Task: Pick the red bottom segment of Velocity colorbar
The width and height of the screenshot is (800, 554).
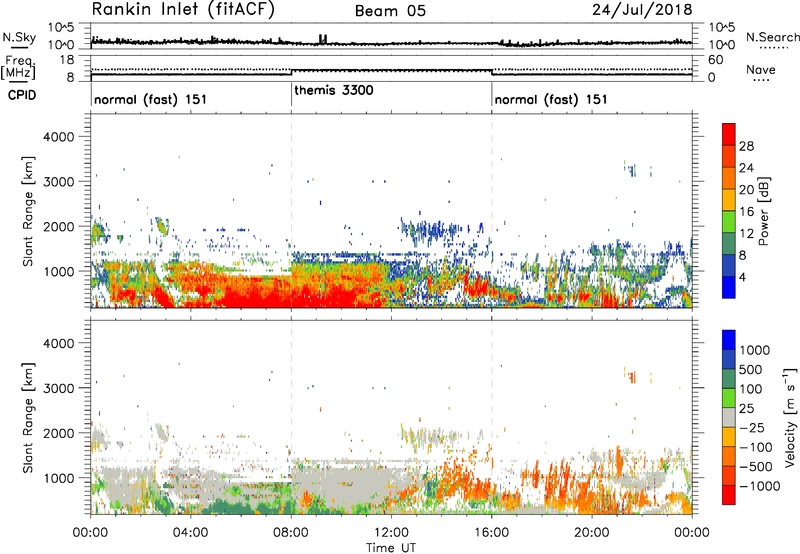Action: [x=729, y=495]
